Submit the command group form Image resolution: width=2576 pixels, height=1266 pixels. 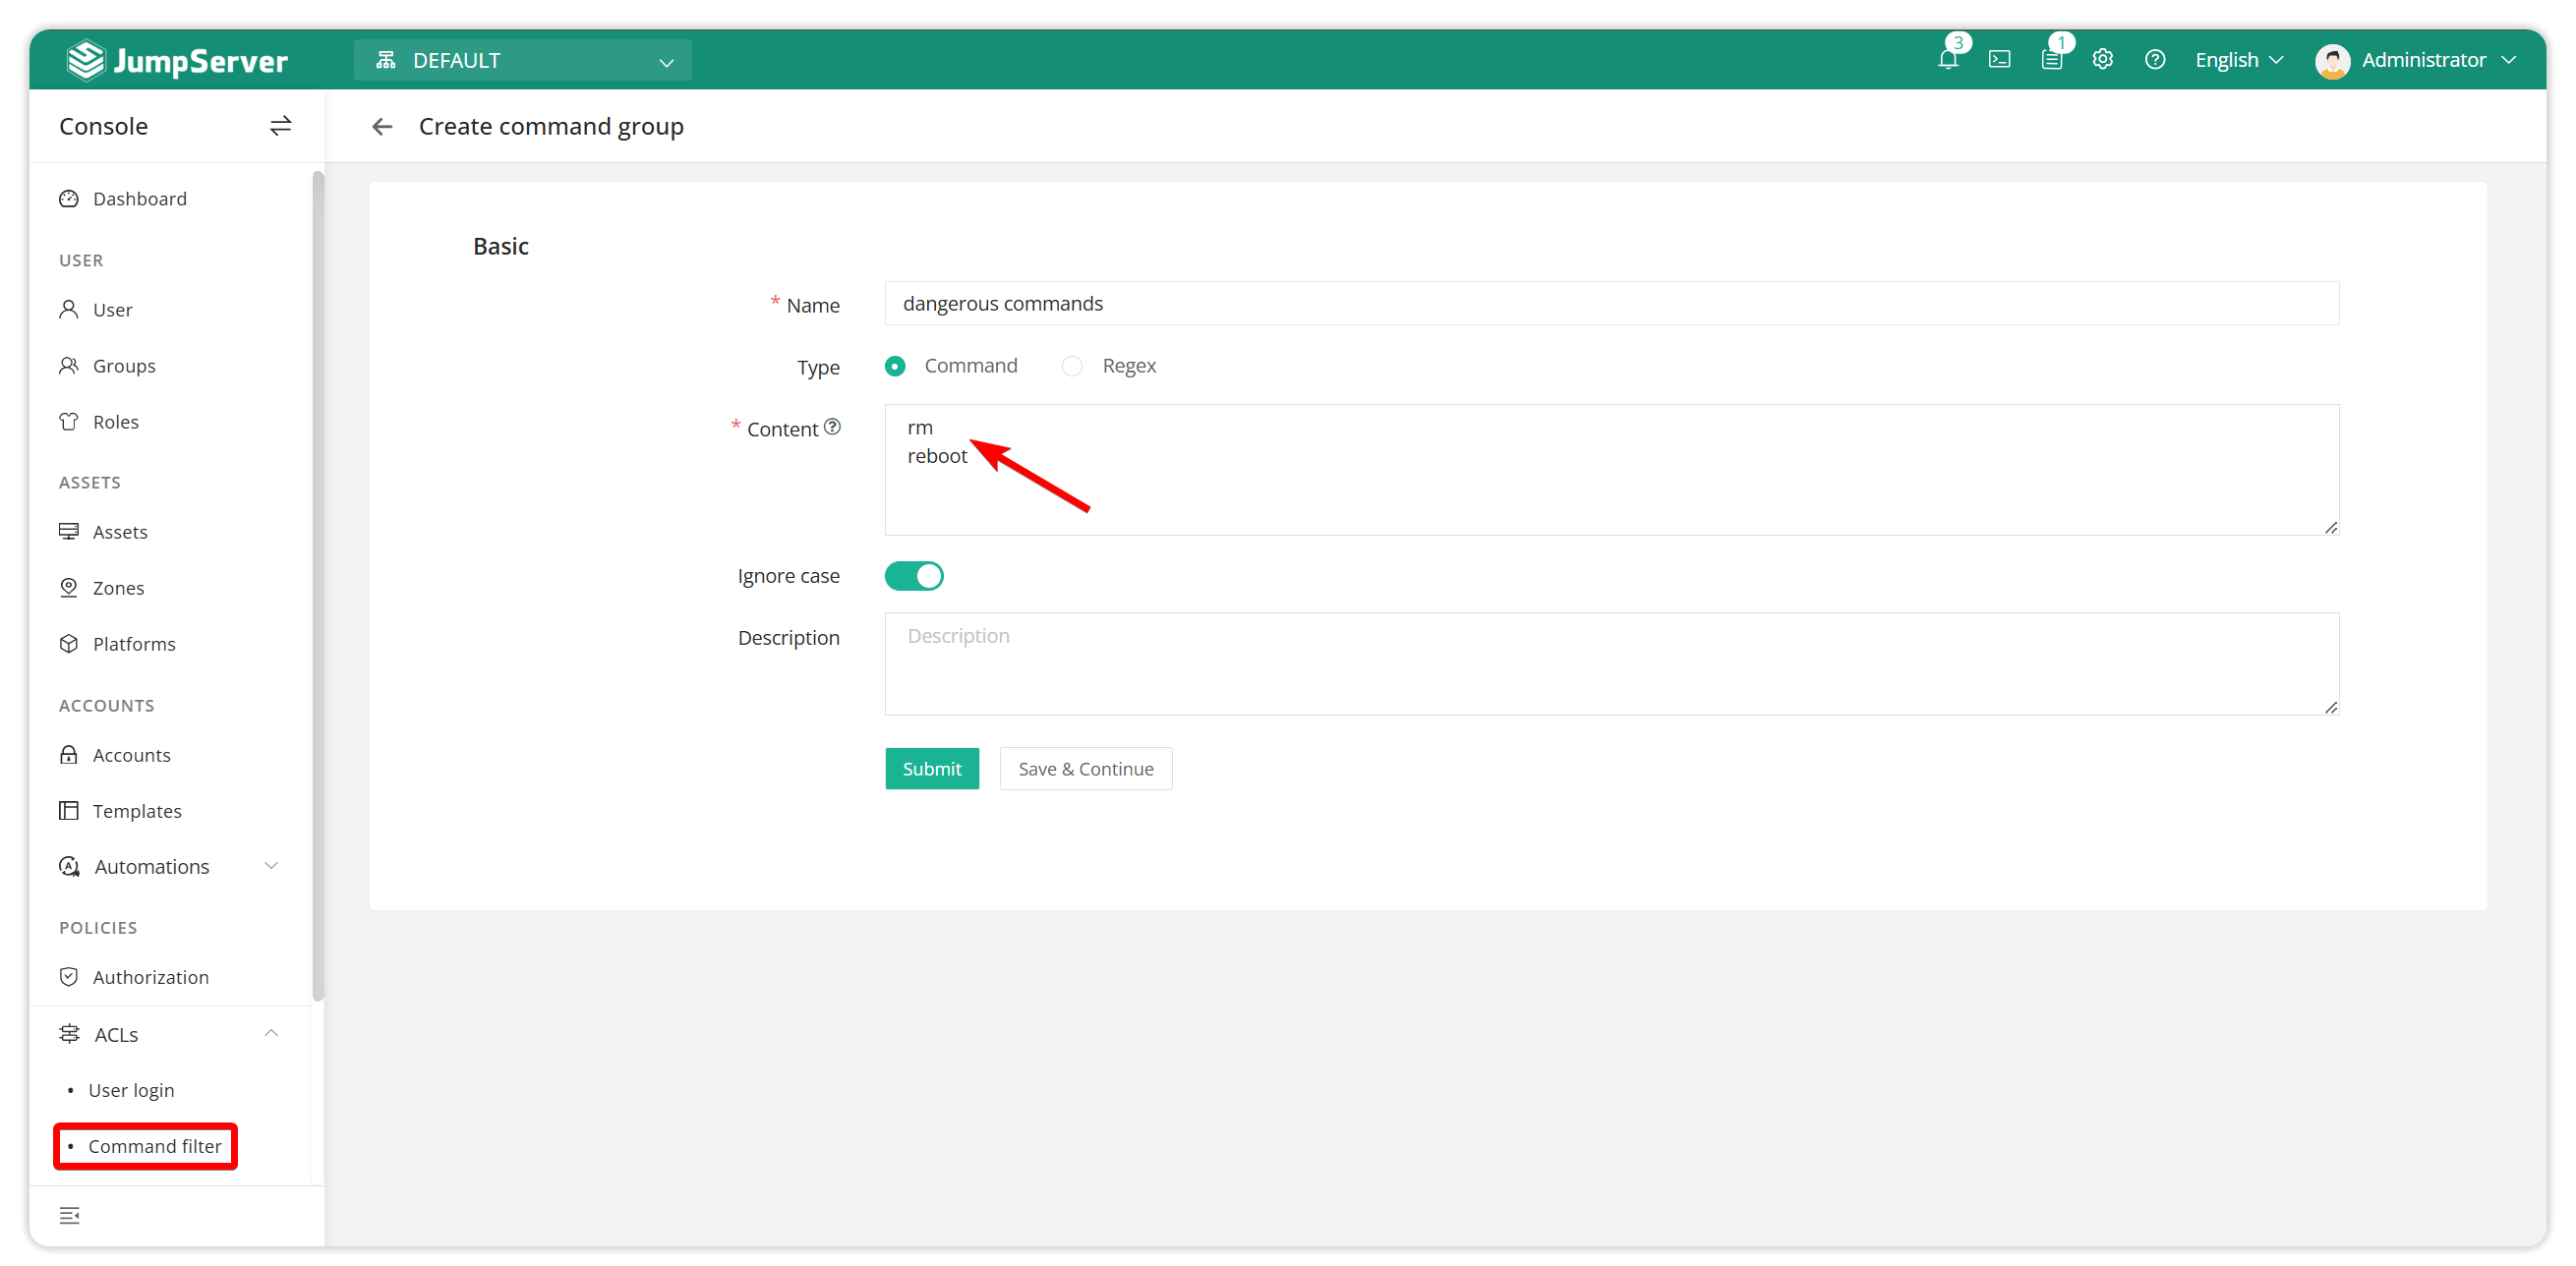(932, 769)
